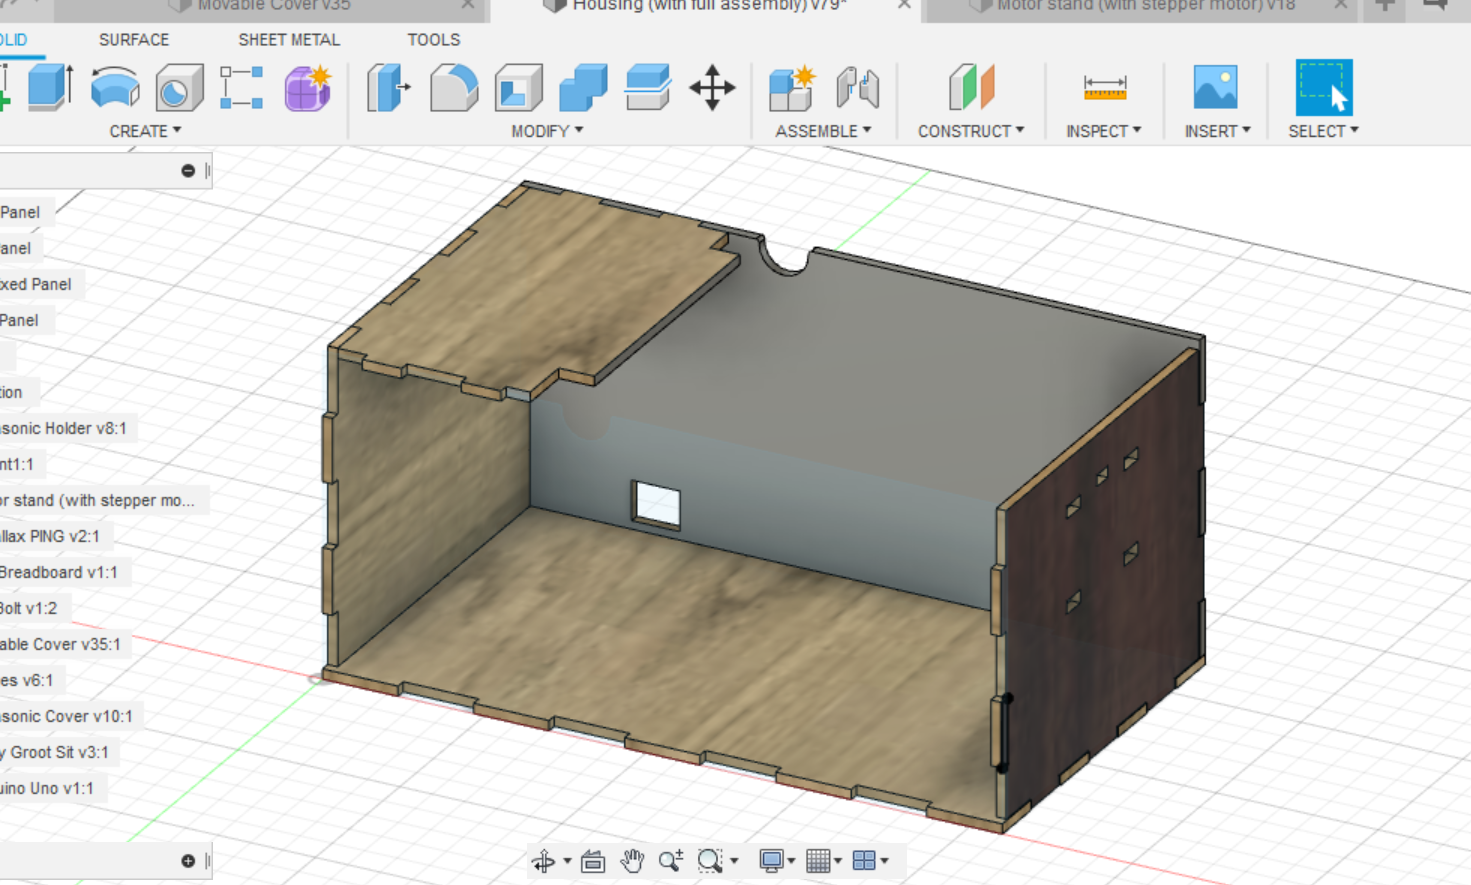
Task: Select the Revolve tool icon
Action: pyautogui.click(x=115, y=87)
